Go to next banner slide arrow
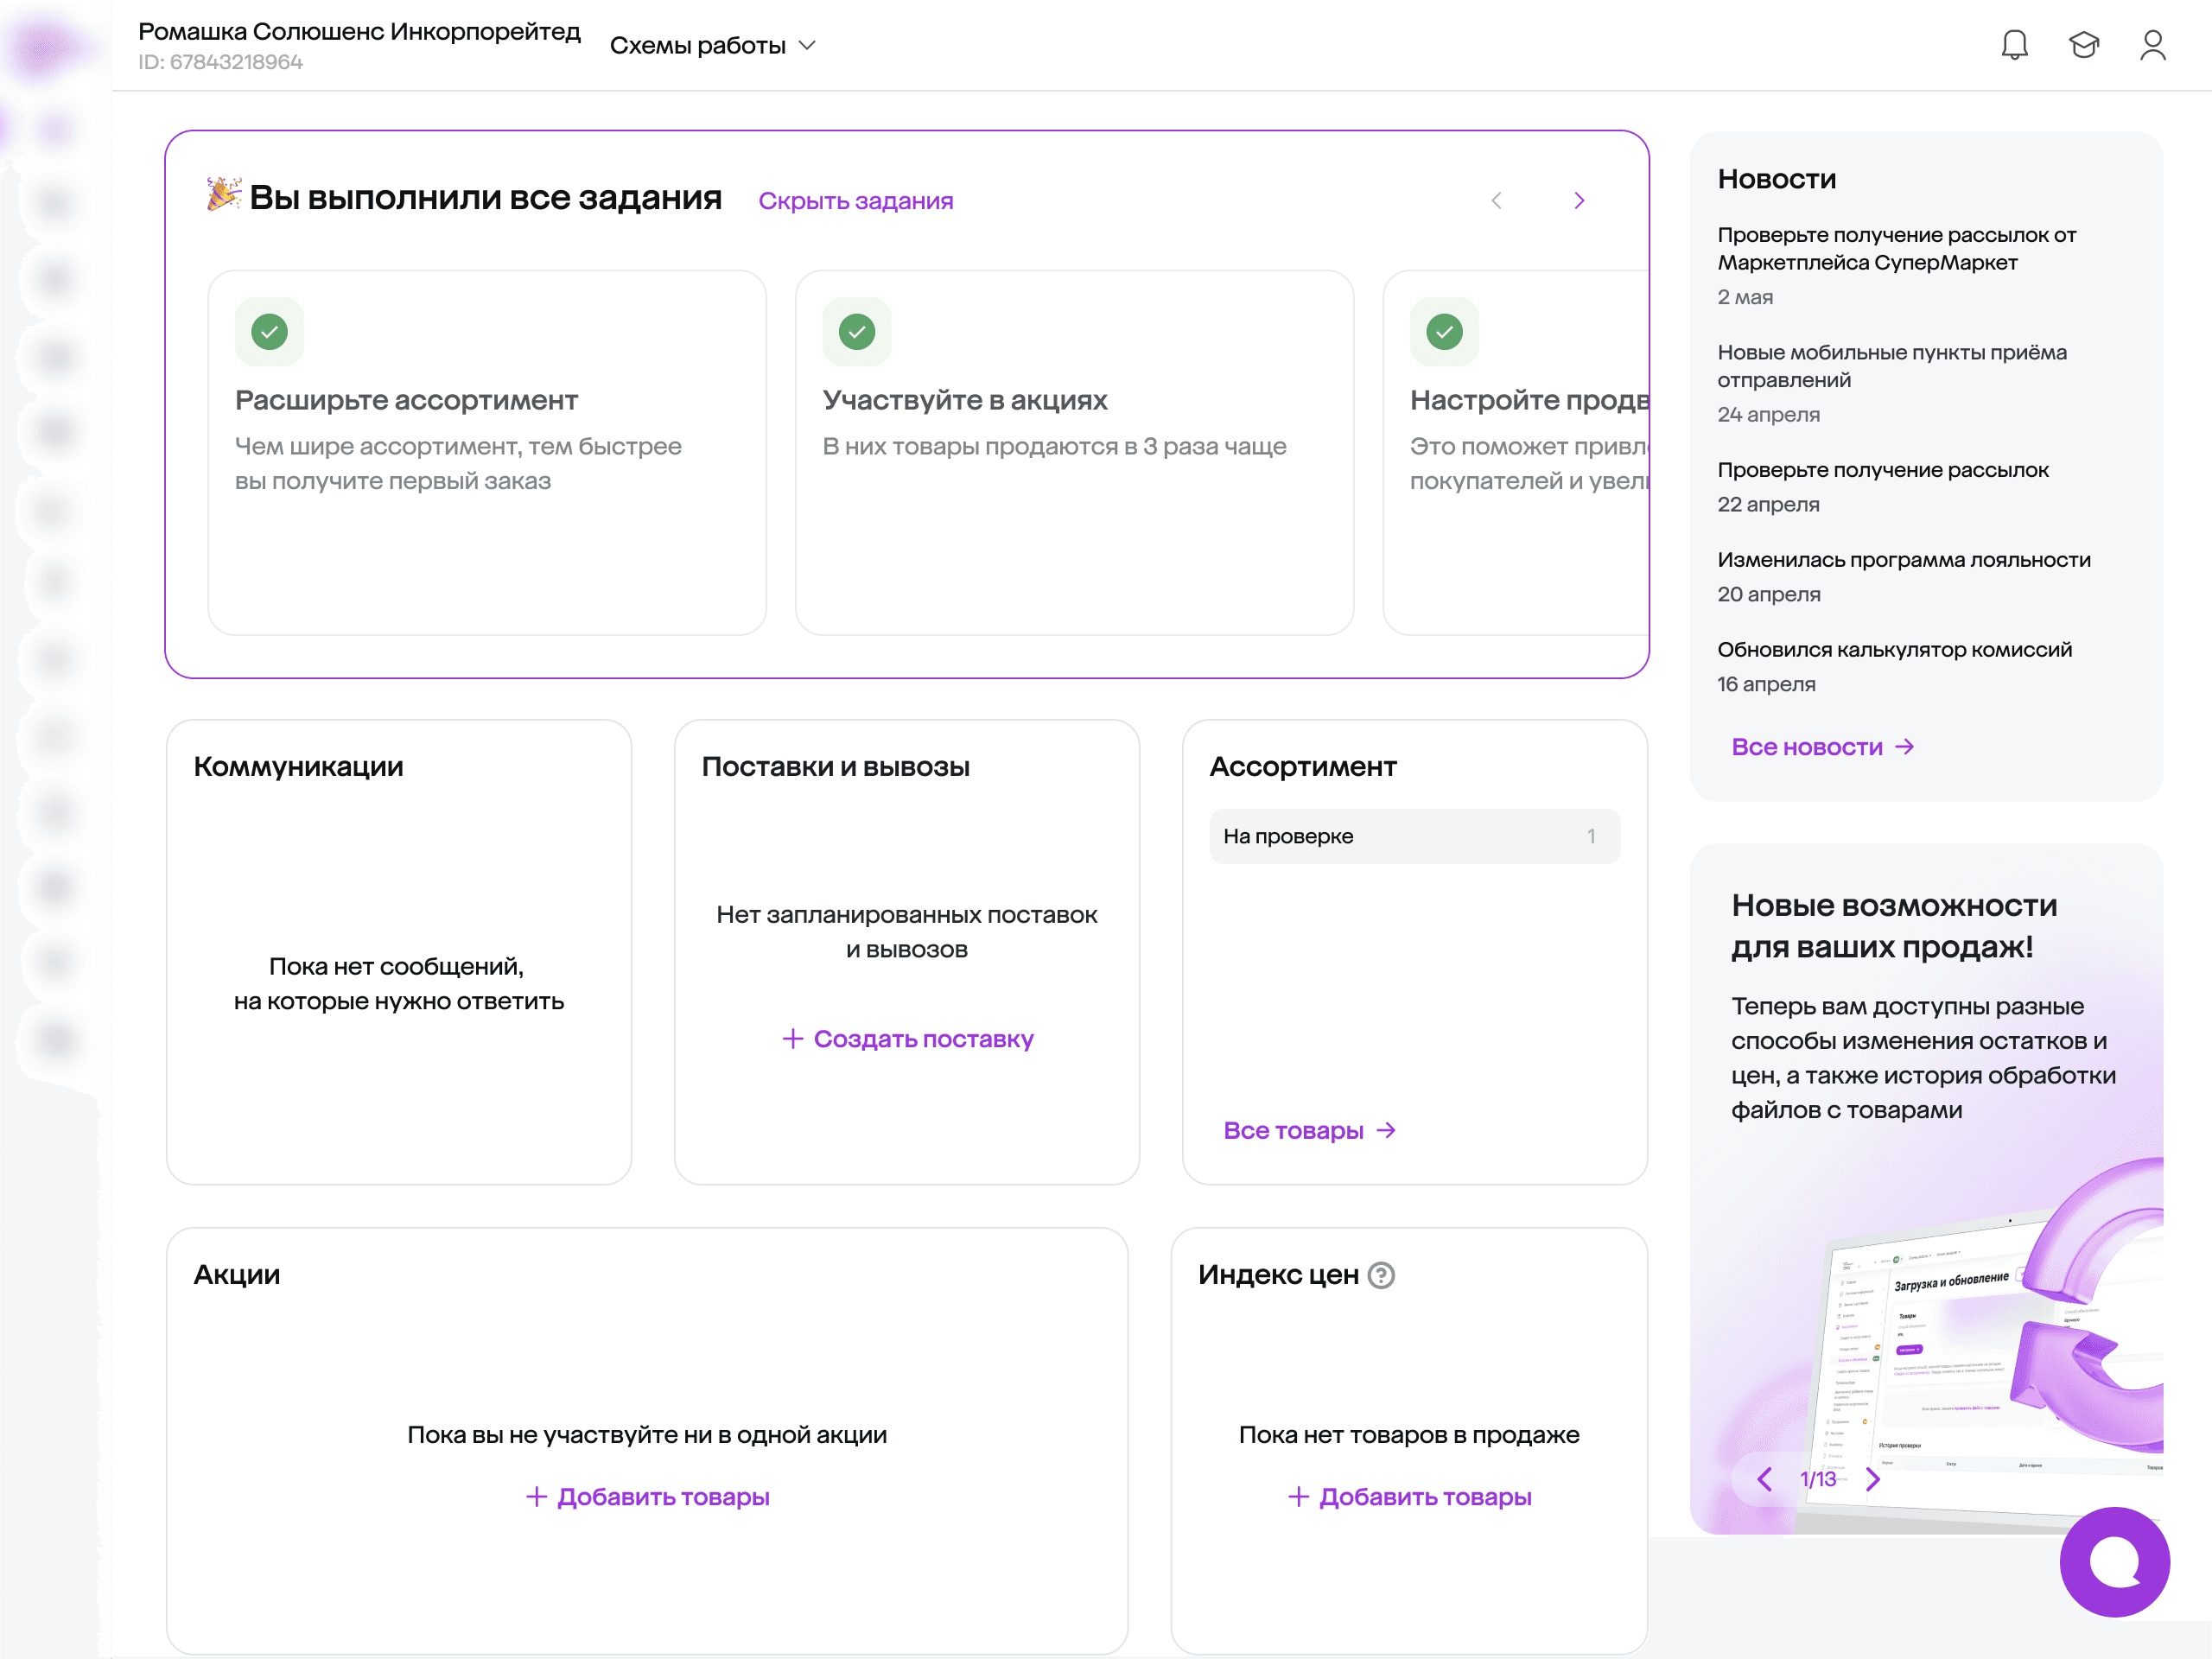This screenshot has height=1659, width=2212. click(x=1872, y=1479)
